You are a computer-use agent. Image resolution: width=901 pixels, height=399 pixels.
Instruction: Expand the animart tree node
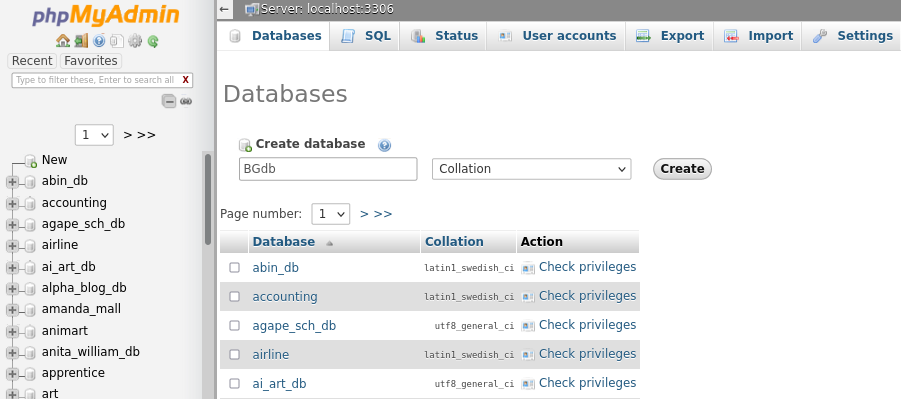click(x=12, y=332)
